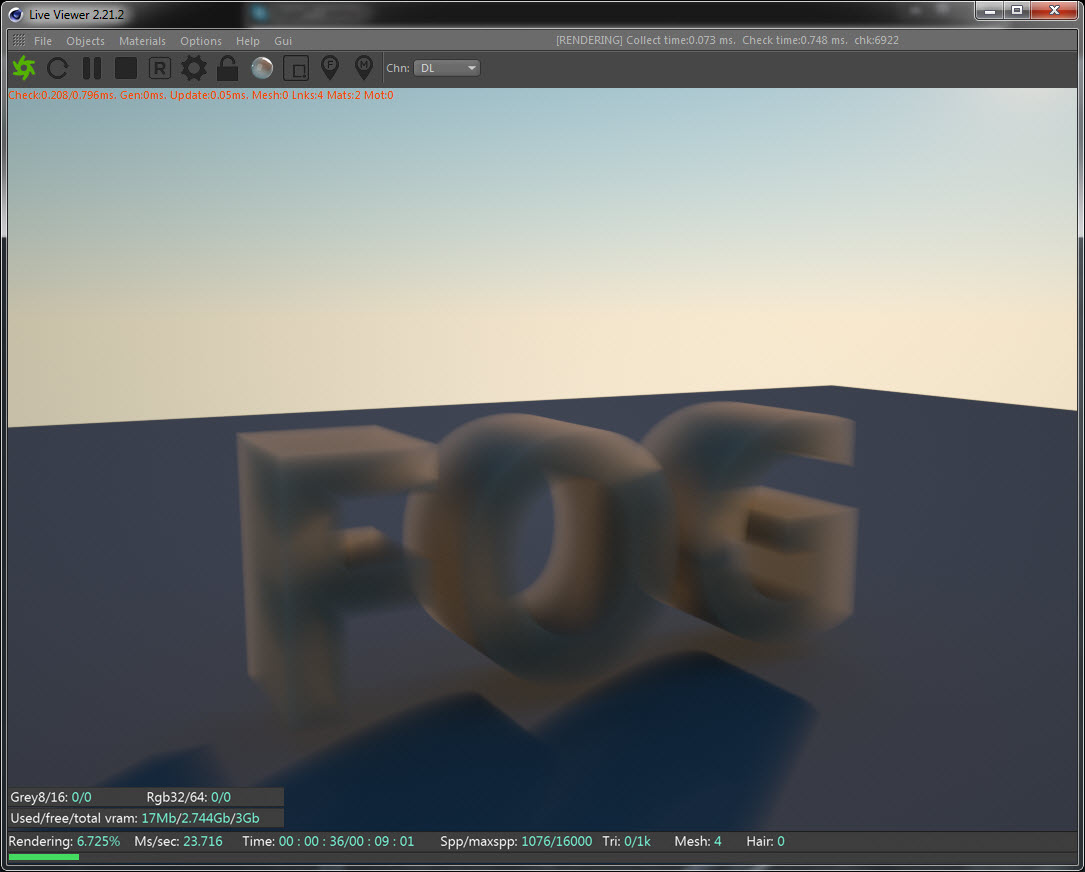
Task: Open the Chn channel dropdown showing DL
Action: pyautogui.click(x=446, y=68)
